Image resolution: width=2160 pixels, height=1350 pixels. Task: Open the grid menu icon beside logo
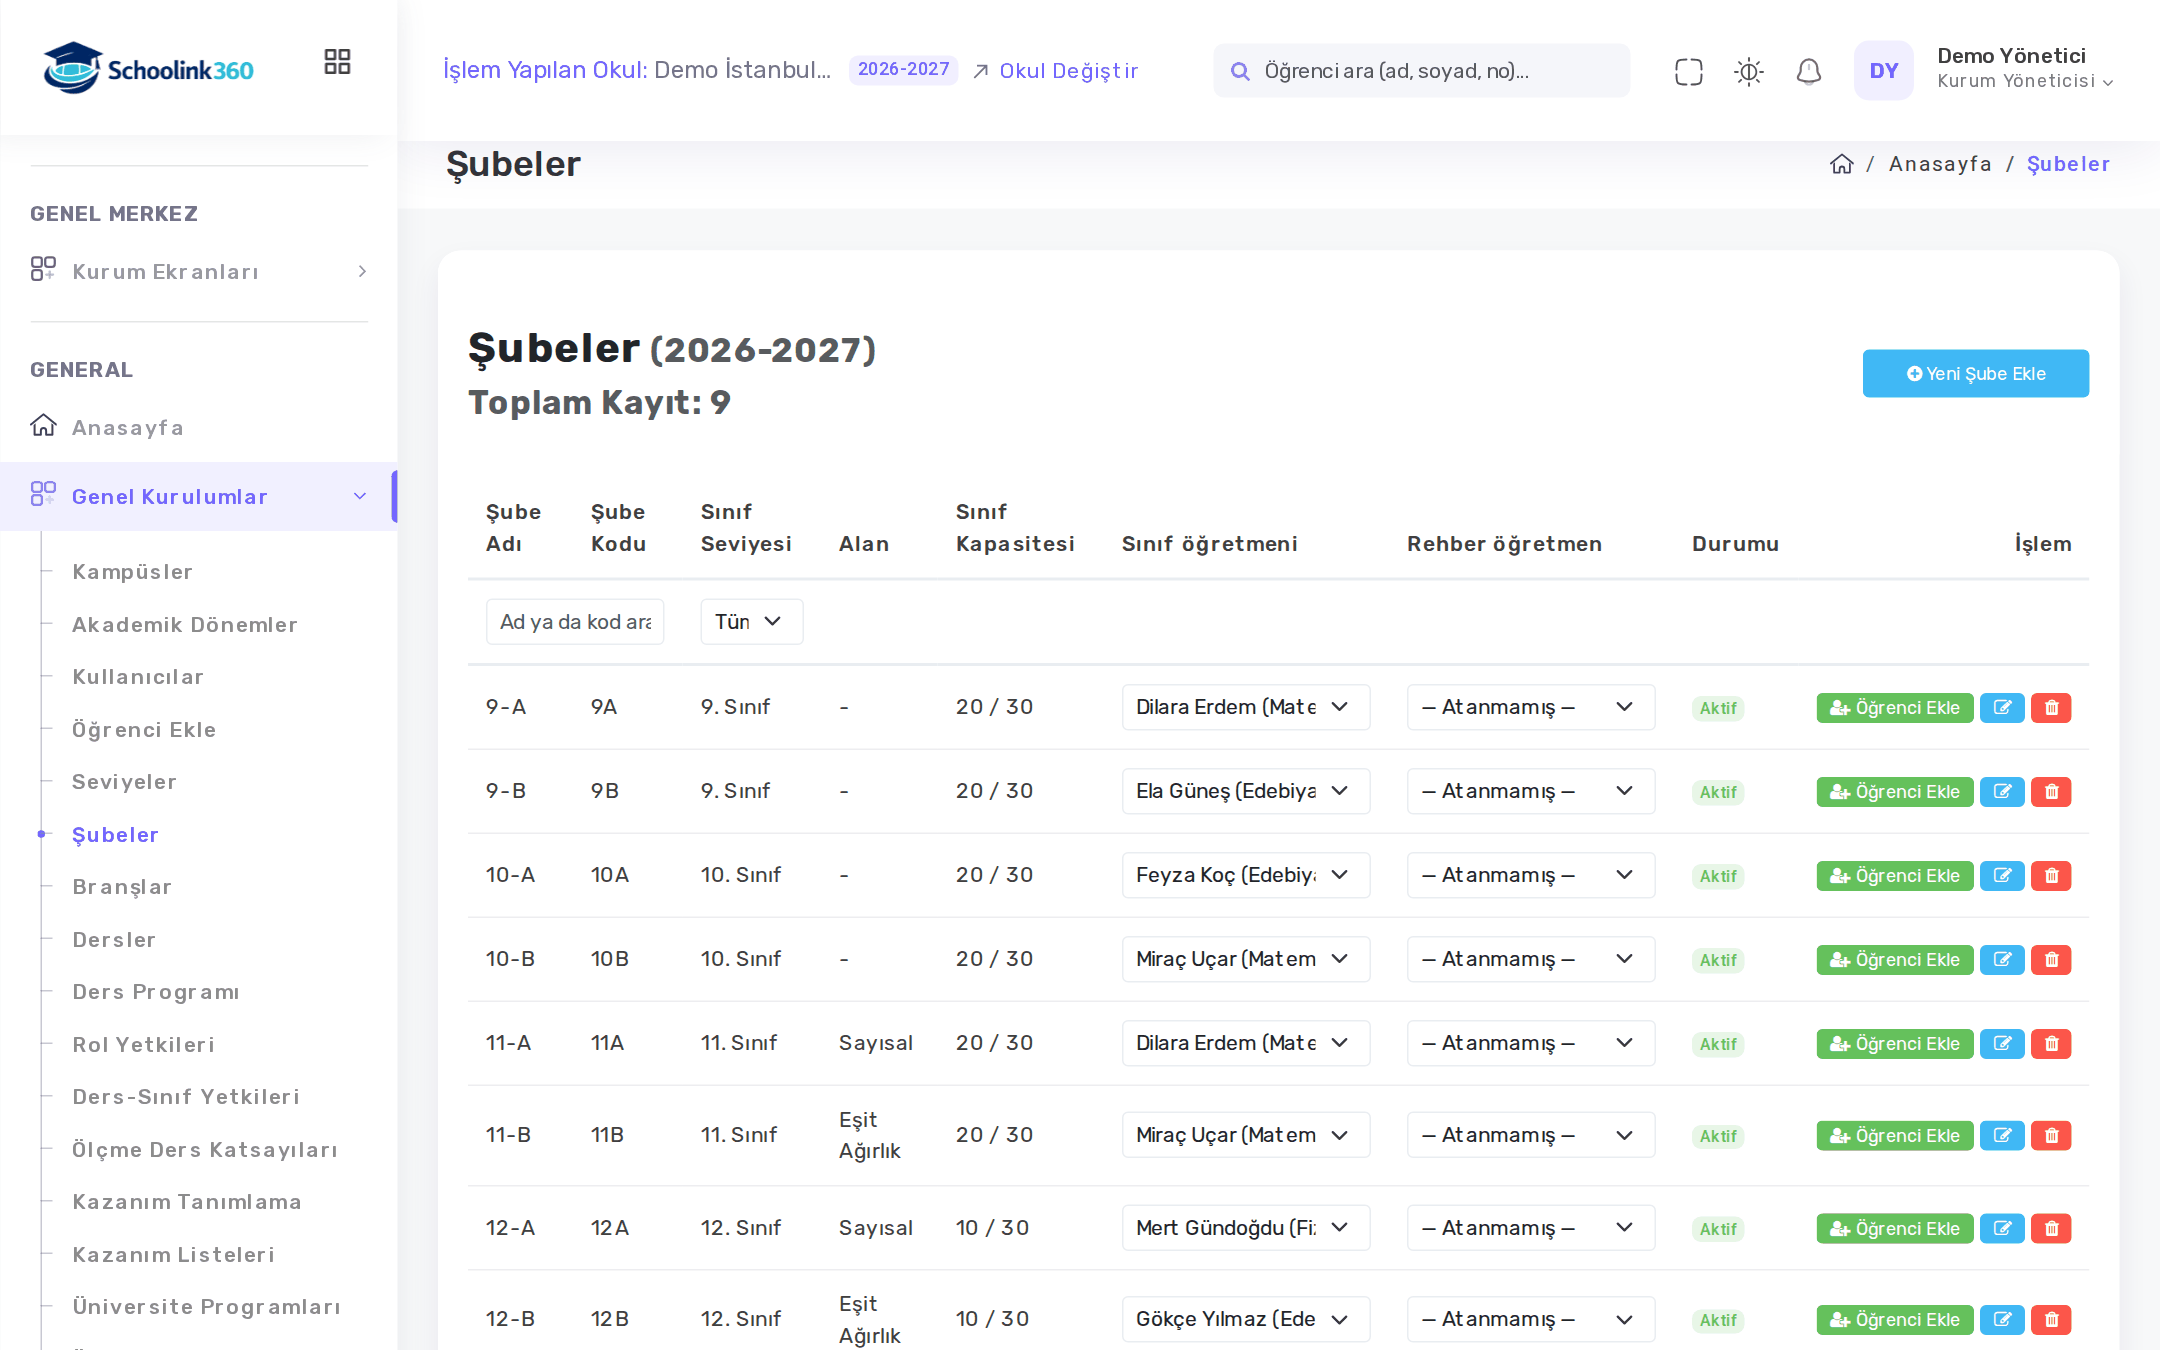click(337, 62)
